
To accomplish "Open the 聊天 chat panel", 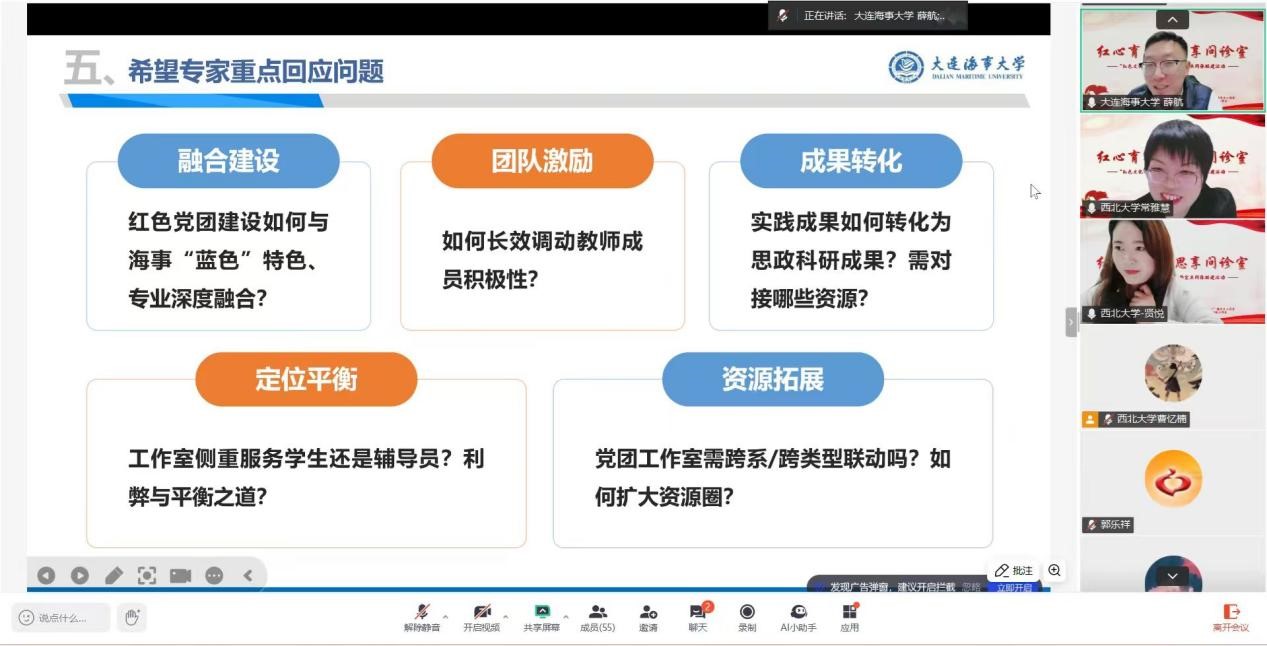I will (697, 616).
